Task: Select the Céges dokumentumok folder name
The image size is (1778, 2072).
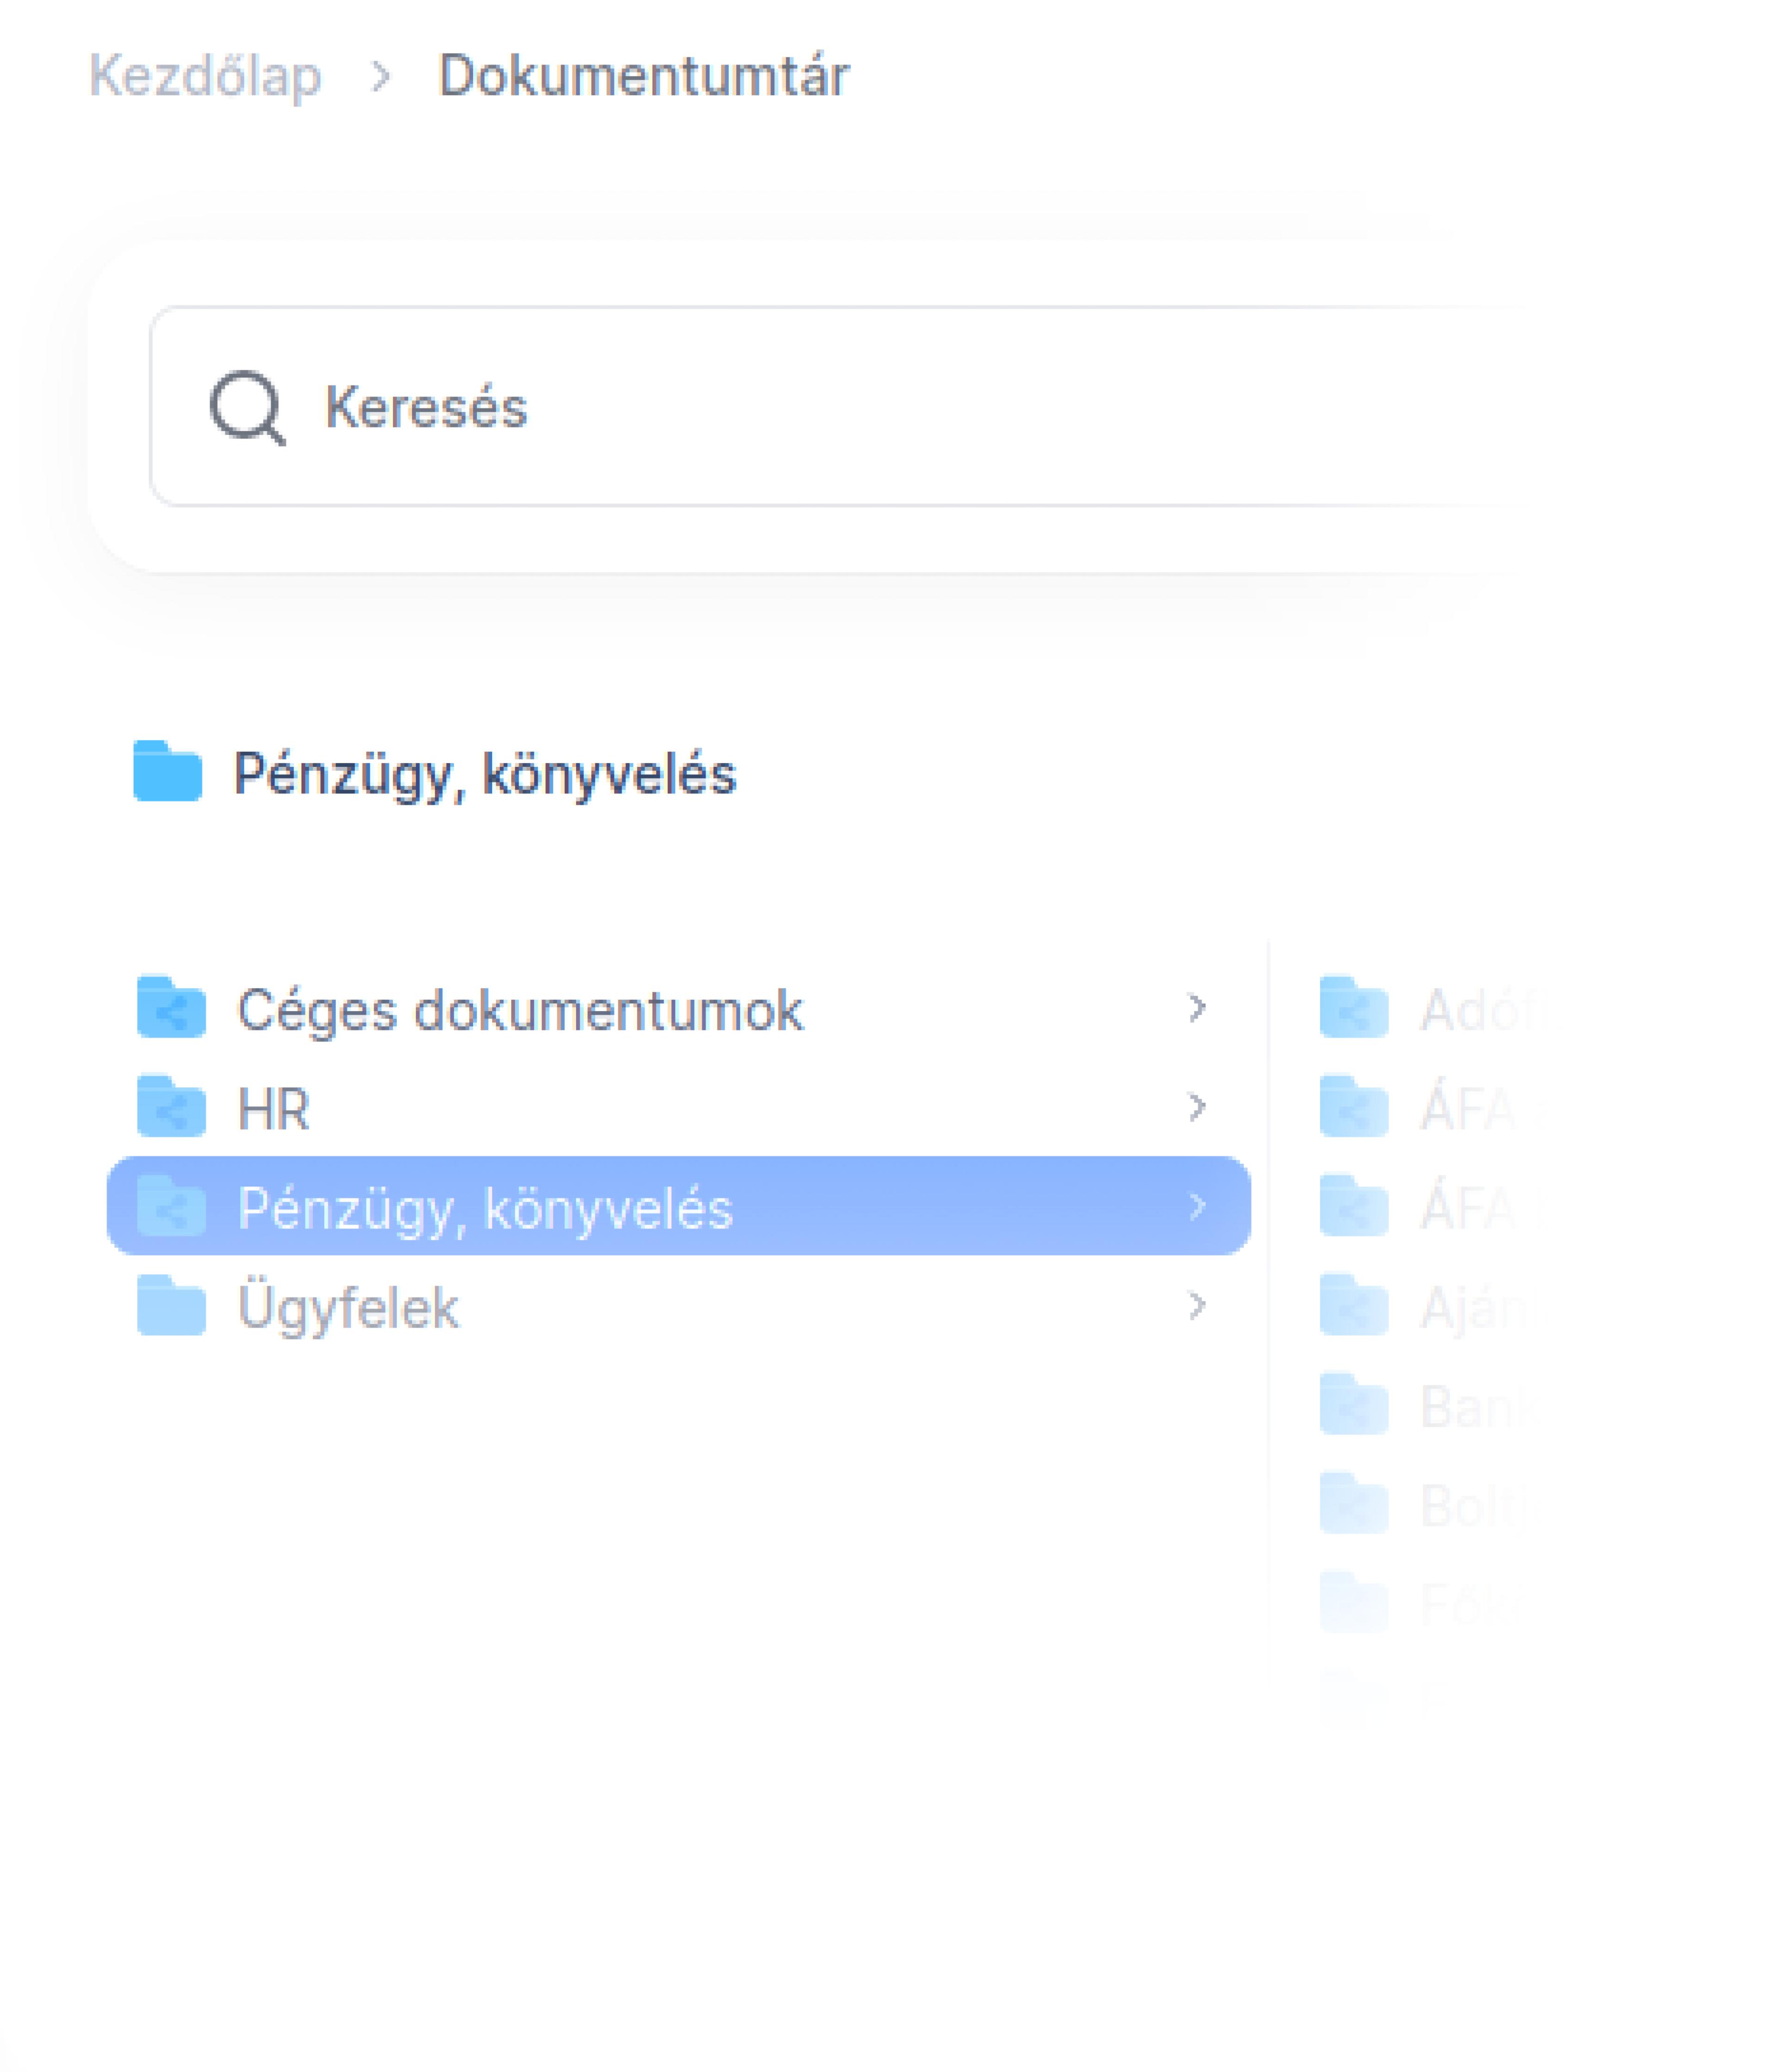Action: click(519, 1009)
